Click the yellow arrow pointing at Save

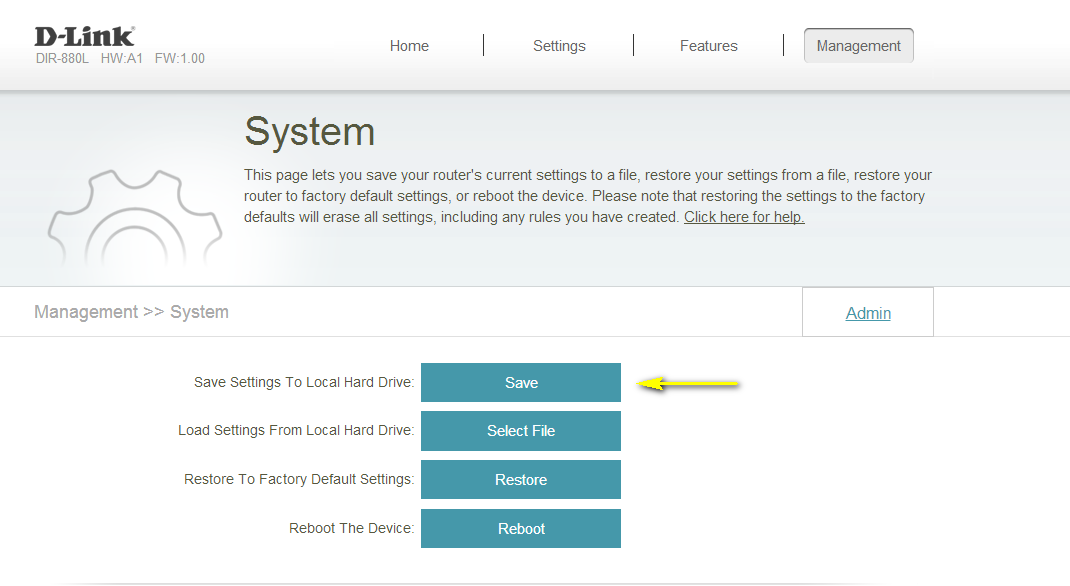689,383
